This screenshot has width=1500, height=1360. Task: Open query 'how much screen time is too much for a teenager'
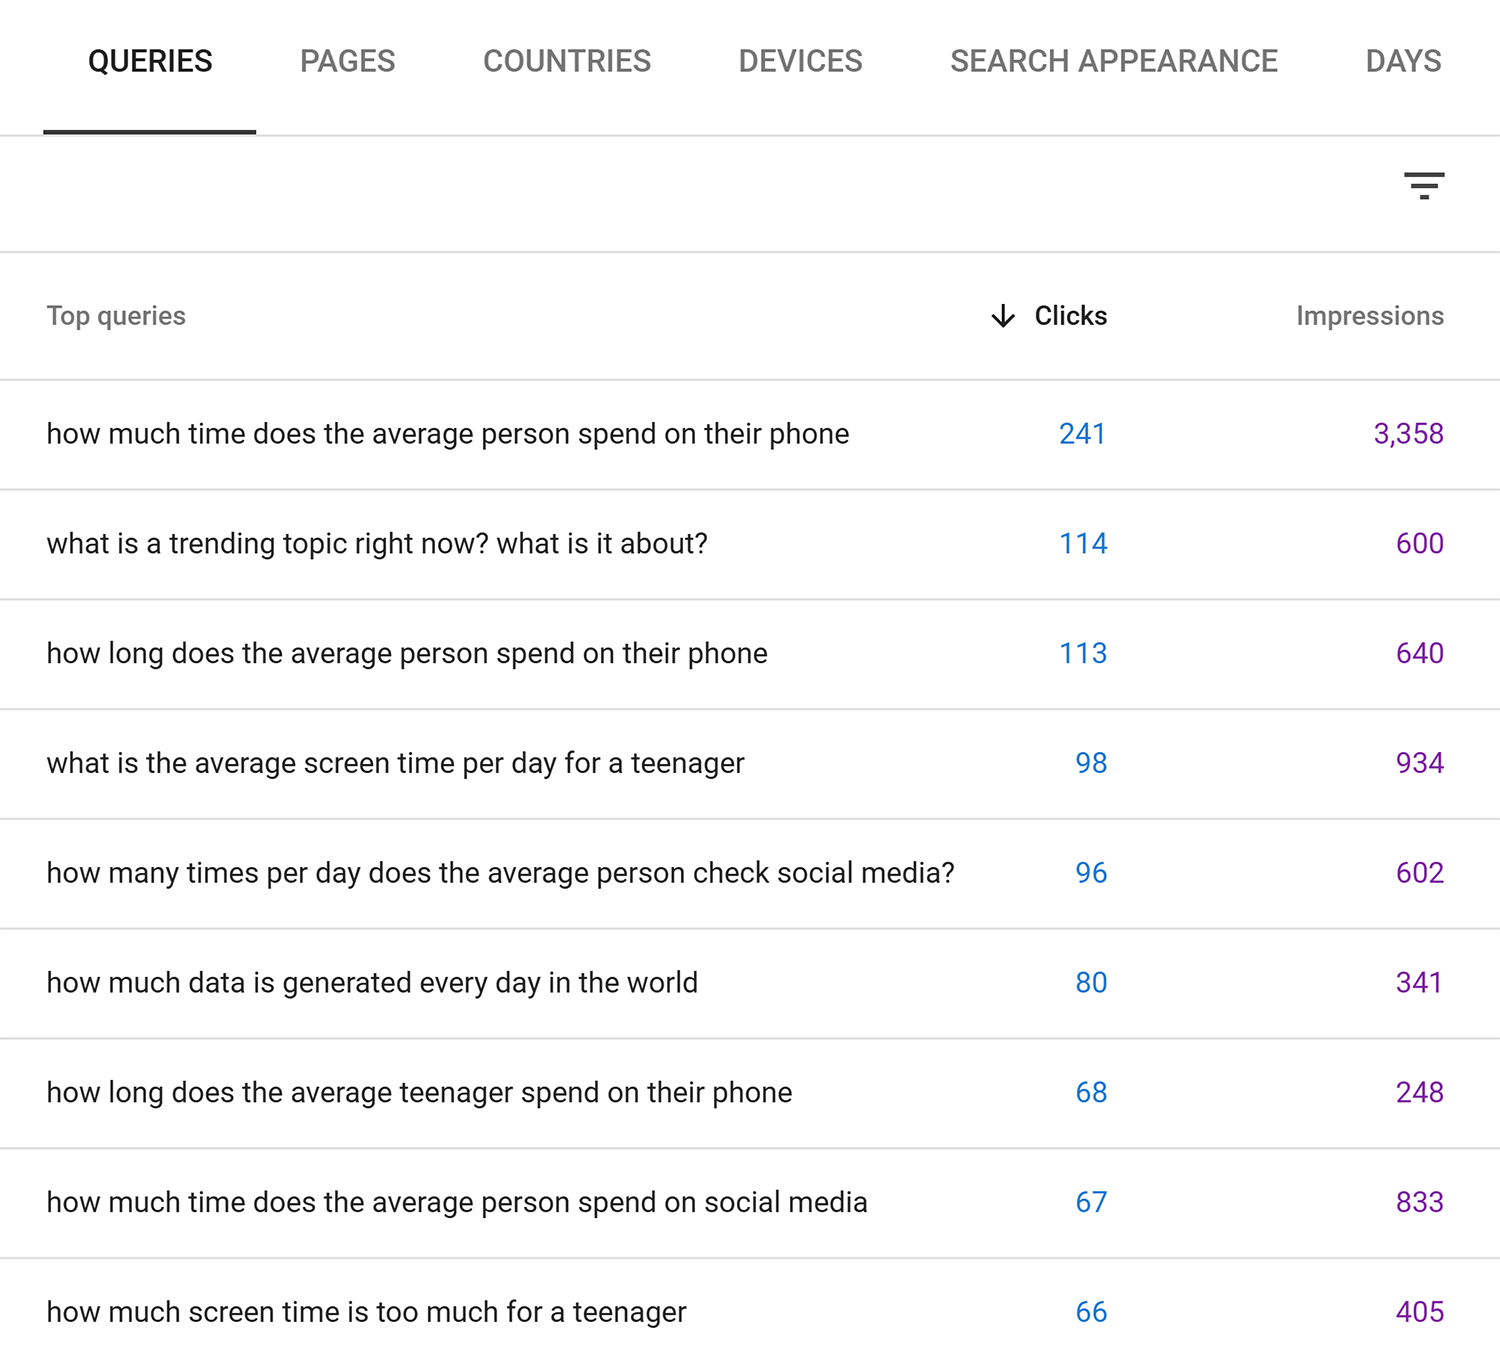pyautogui.click(x=367, y=1312)
